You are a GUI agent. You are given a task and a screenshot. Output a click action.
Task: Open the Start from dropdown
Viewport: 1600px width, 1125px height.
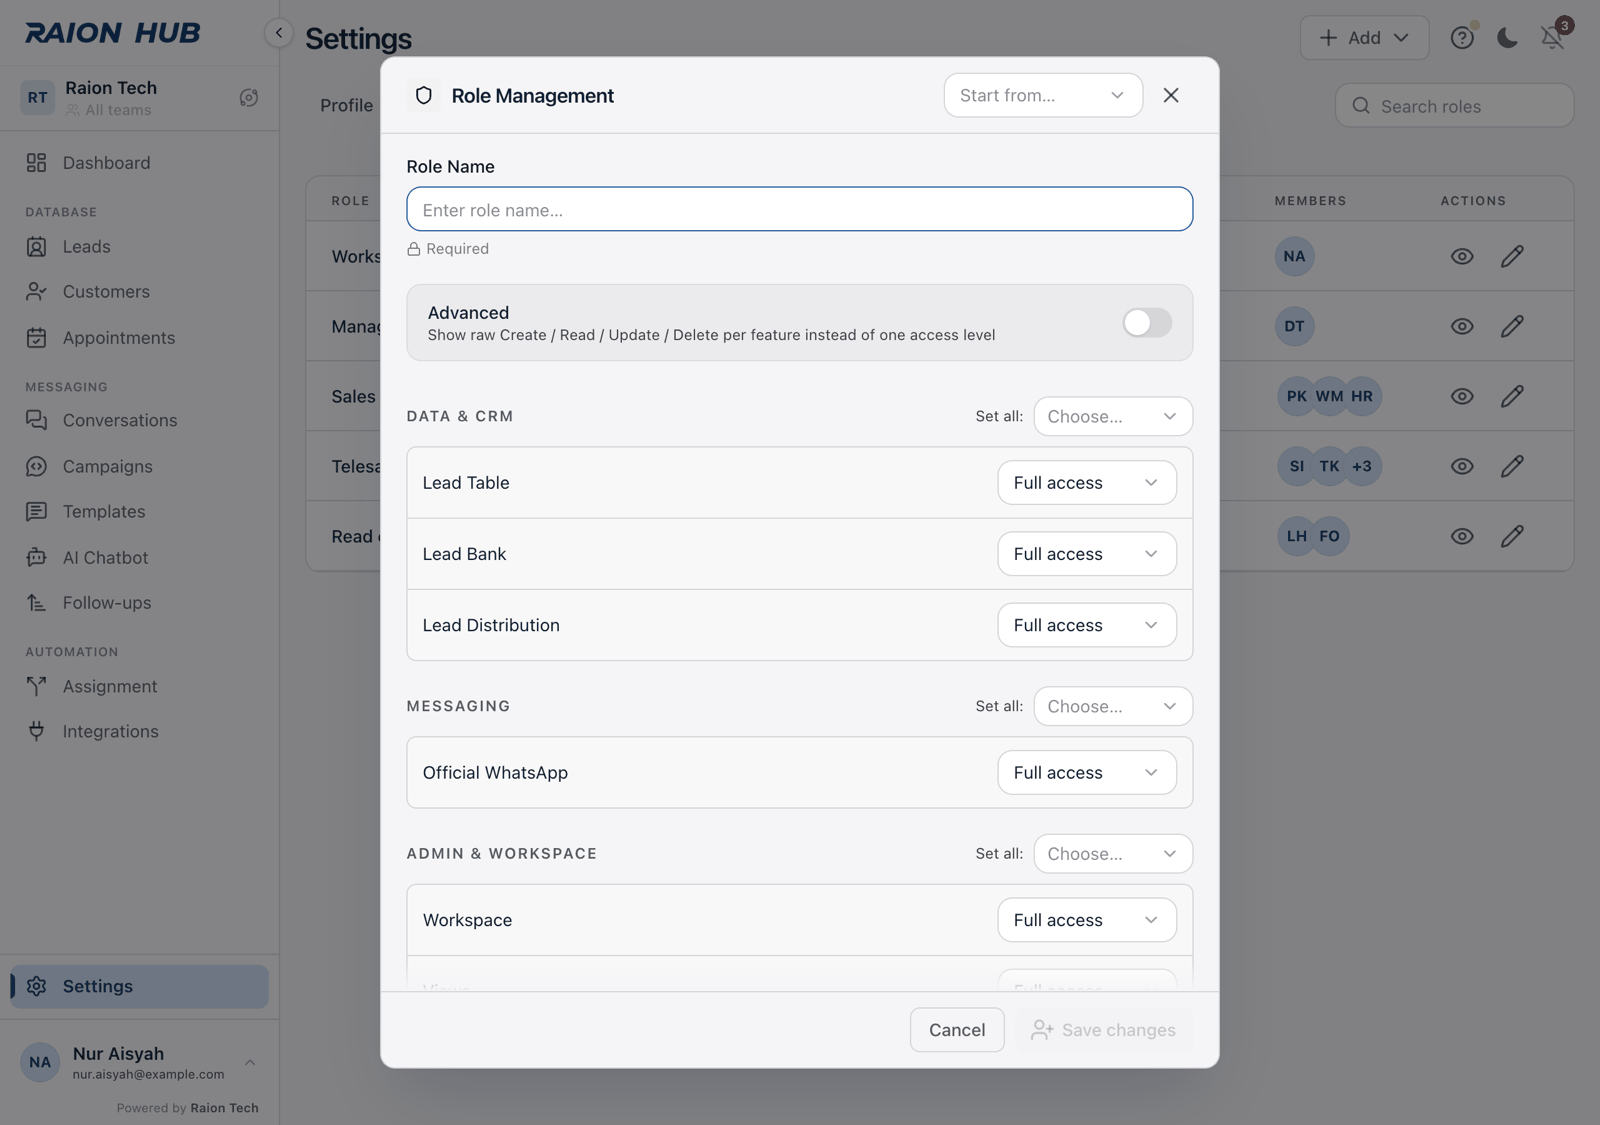click(1043, 95)
